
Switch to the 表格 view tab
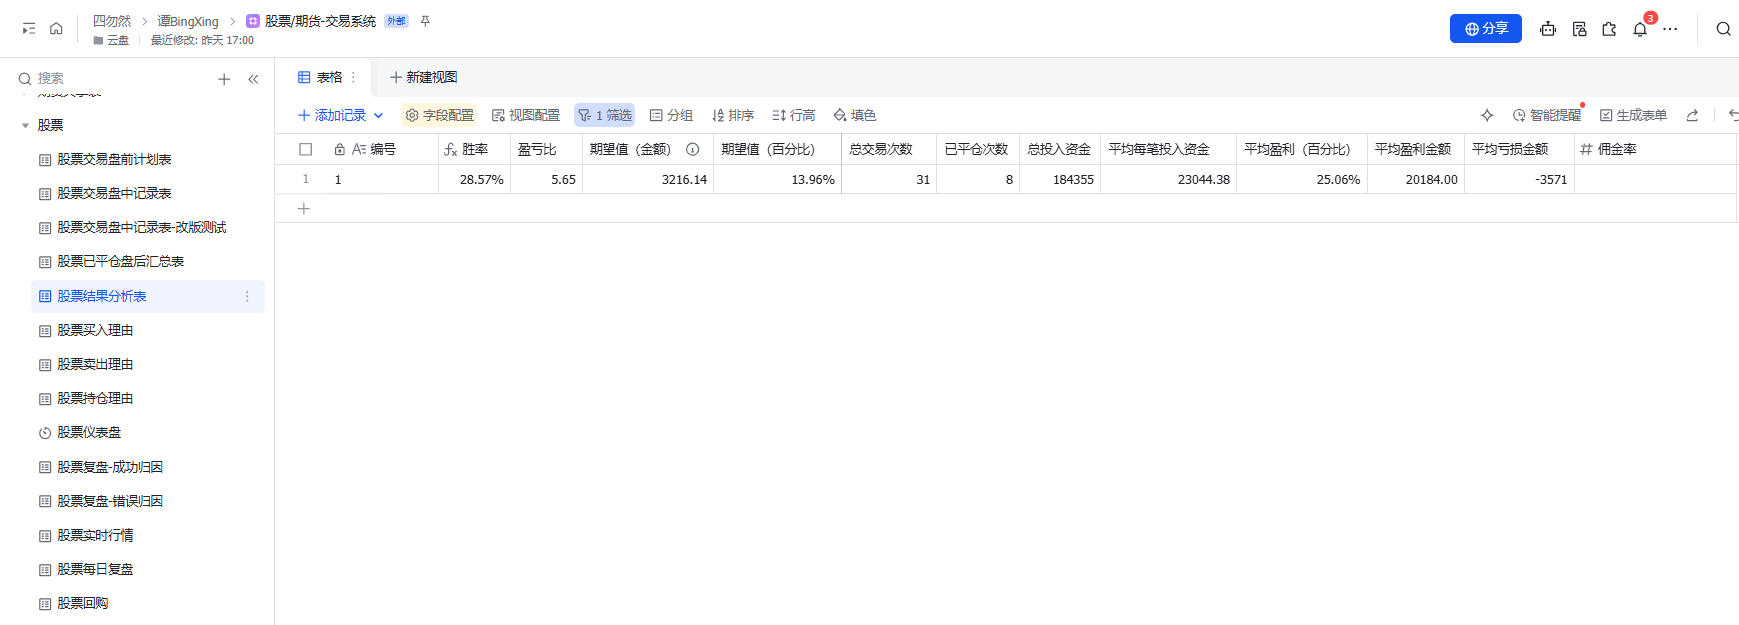pos(320,77)
